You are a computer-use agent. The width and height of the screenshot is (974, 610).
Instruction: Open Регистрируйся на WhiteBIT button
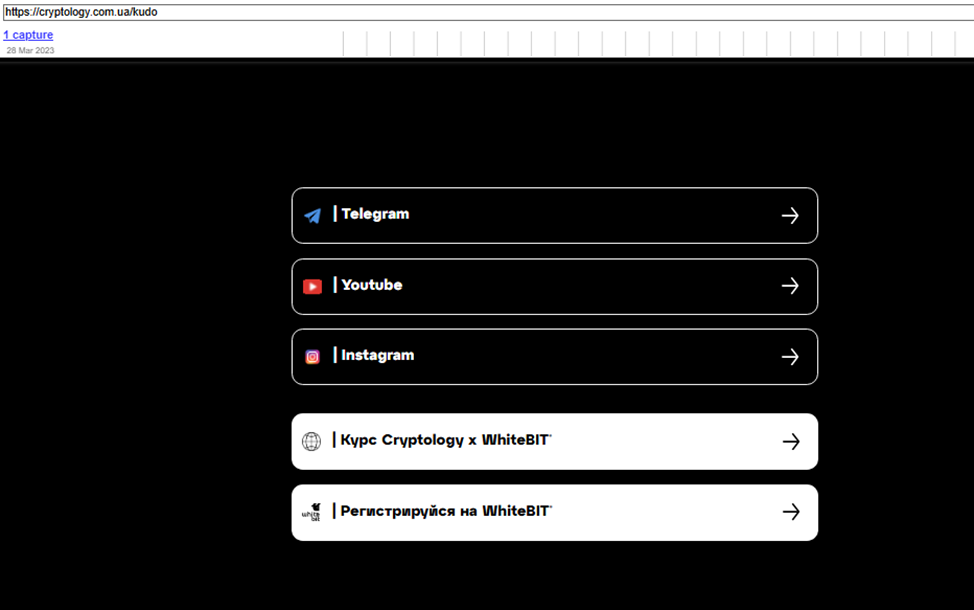[x=555, y=512]
